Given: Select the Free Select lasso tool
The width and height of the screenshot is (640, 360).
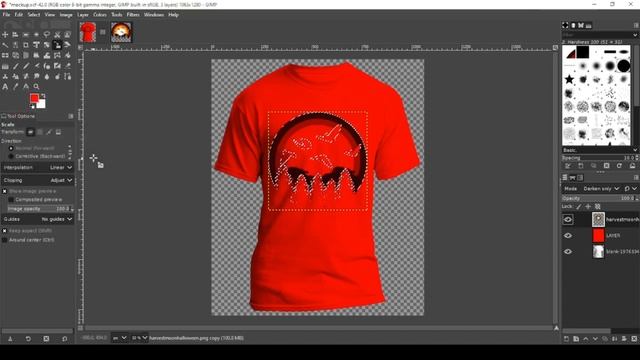Looking at the screenshot, I should [x=47, y=35].
